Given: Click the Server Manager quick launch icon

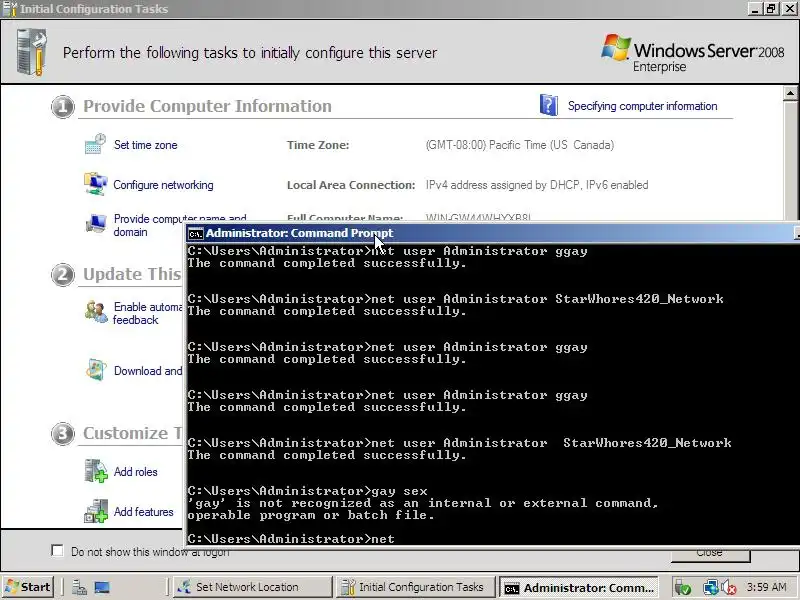Looking at the screenshot, I should click(79, 587).
